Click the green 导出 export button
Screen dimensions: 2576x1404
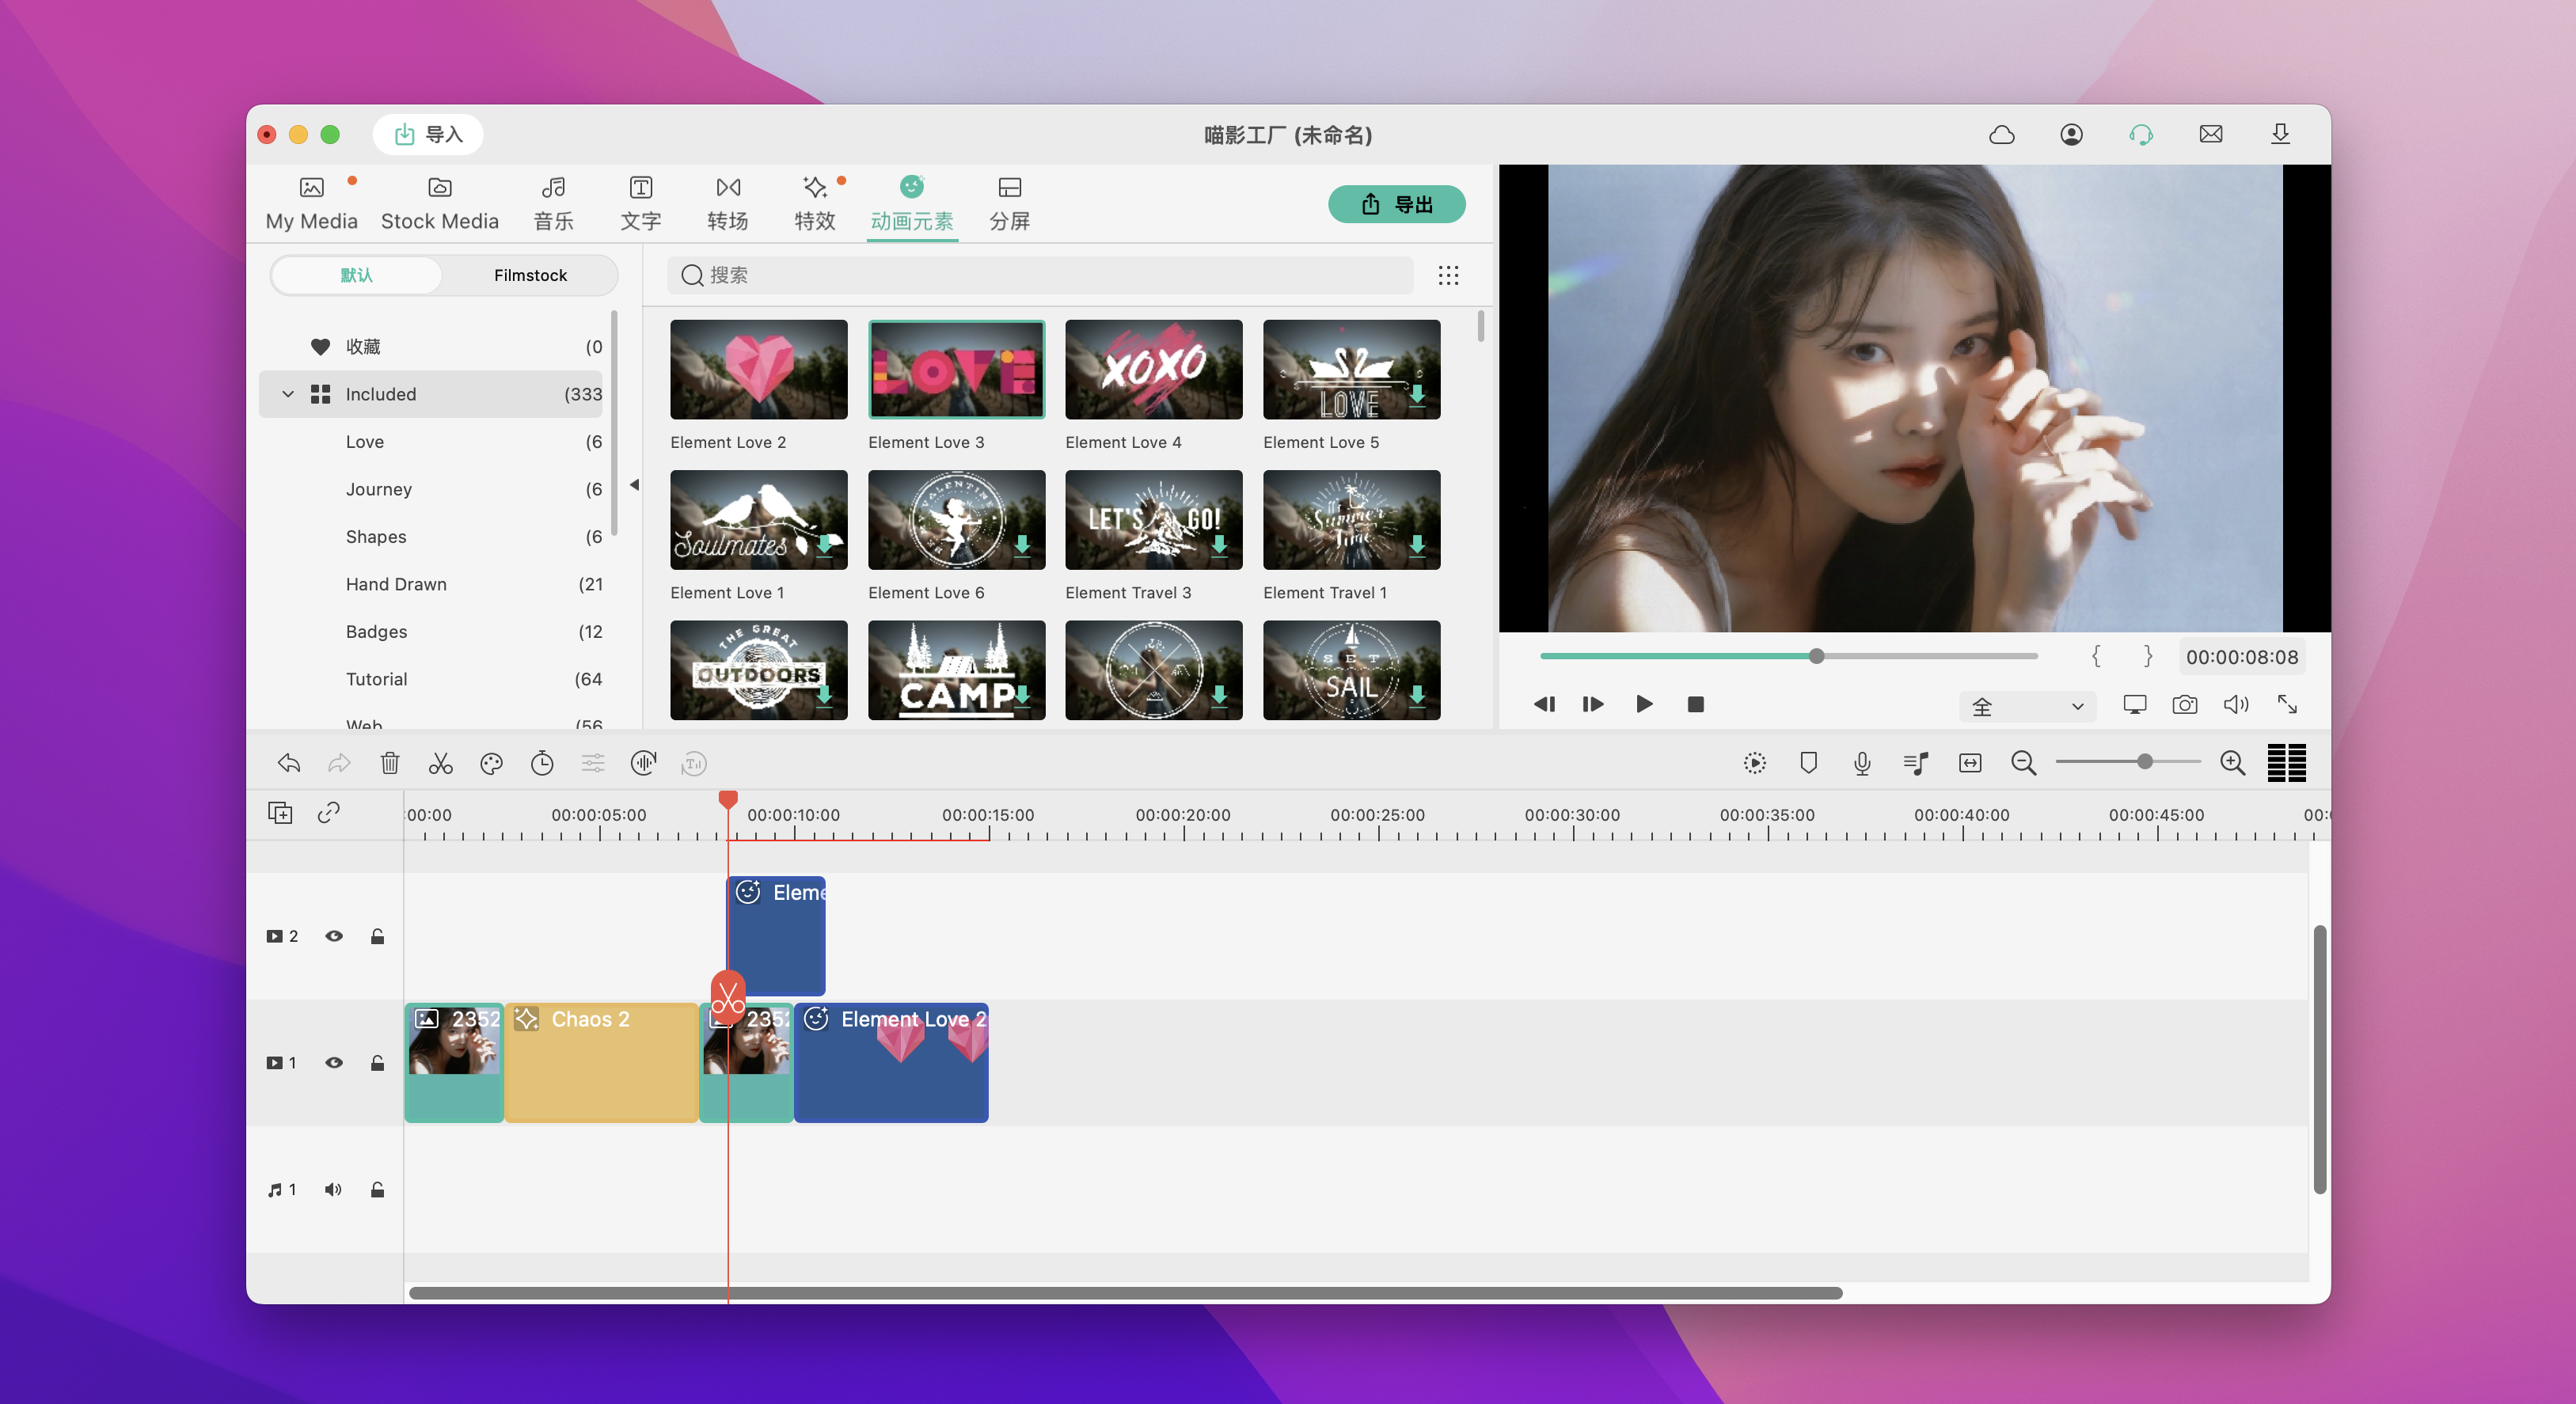(x=1396, y=204)
